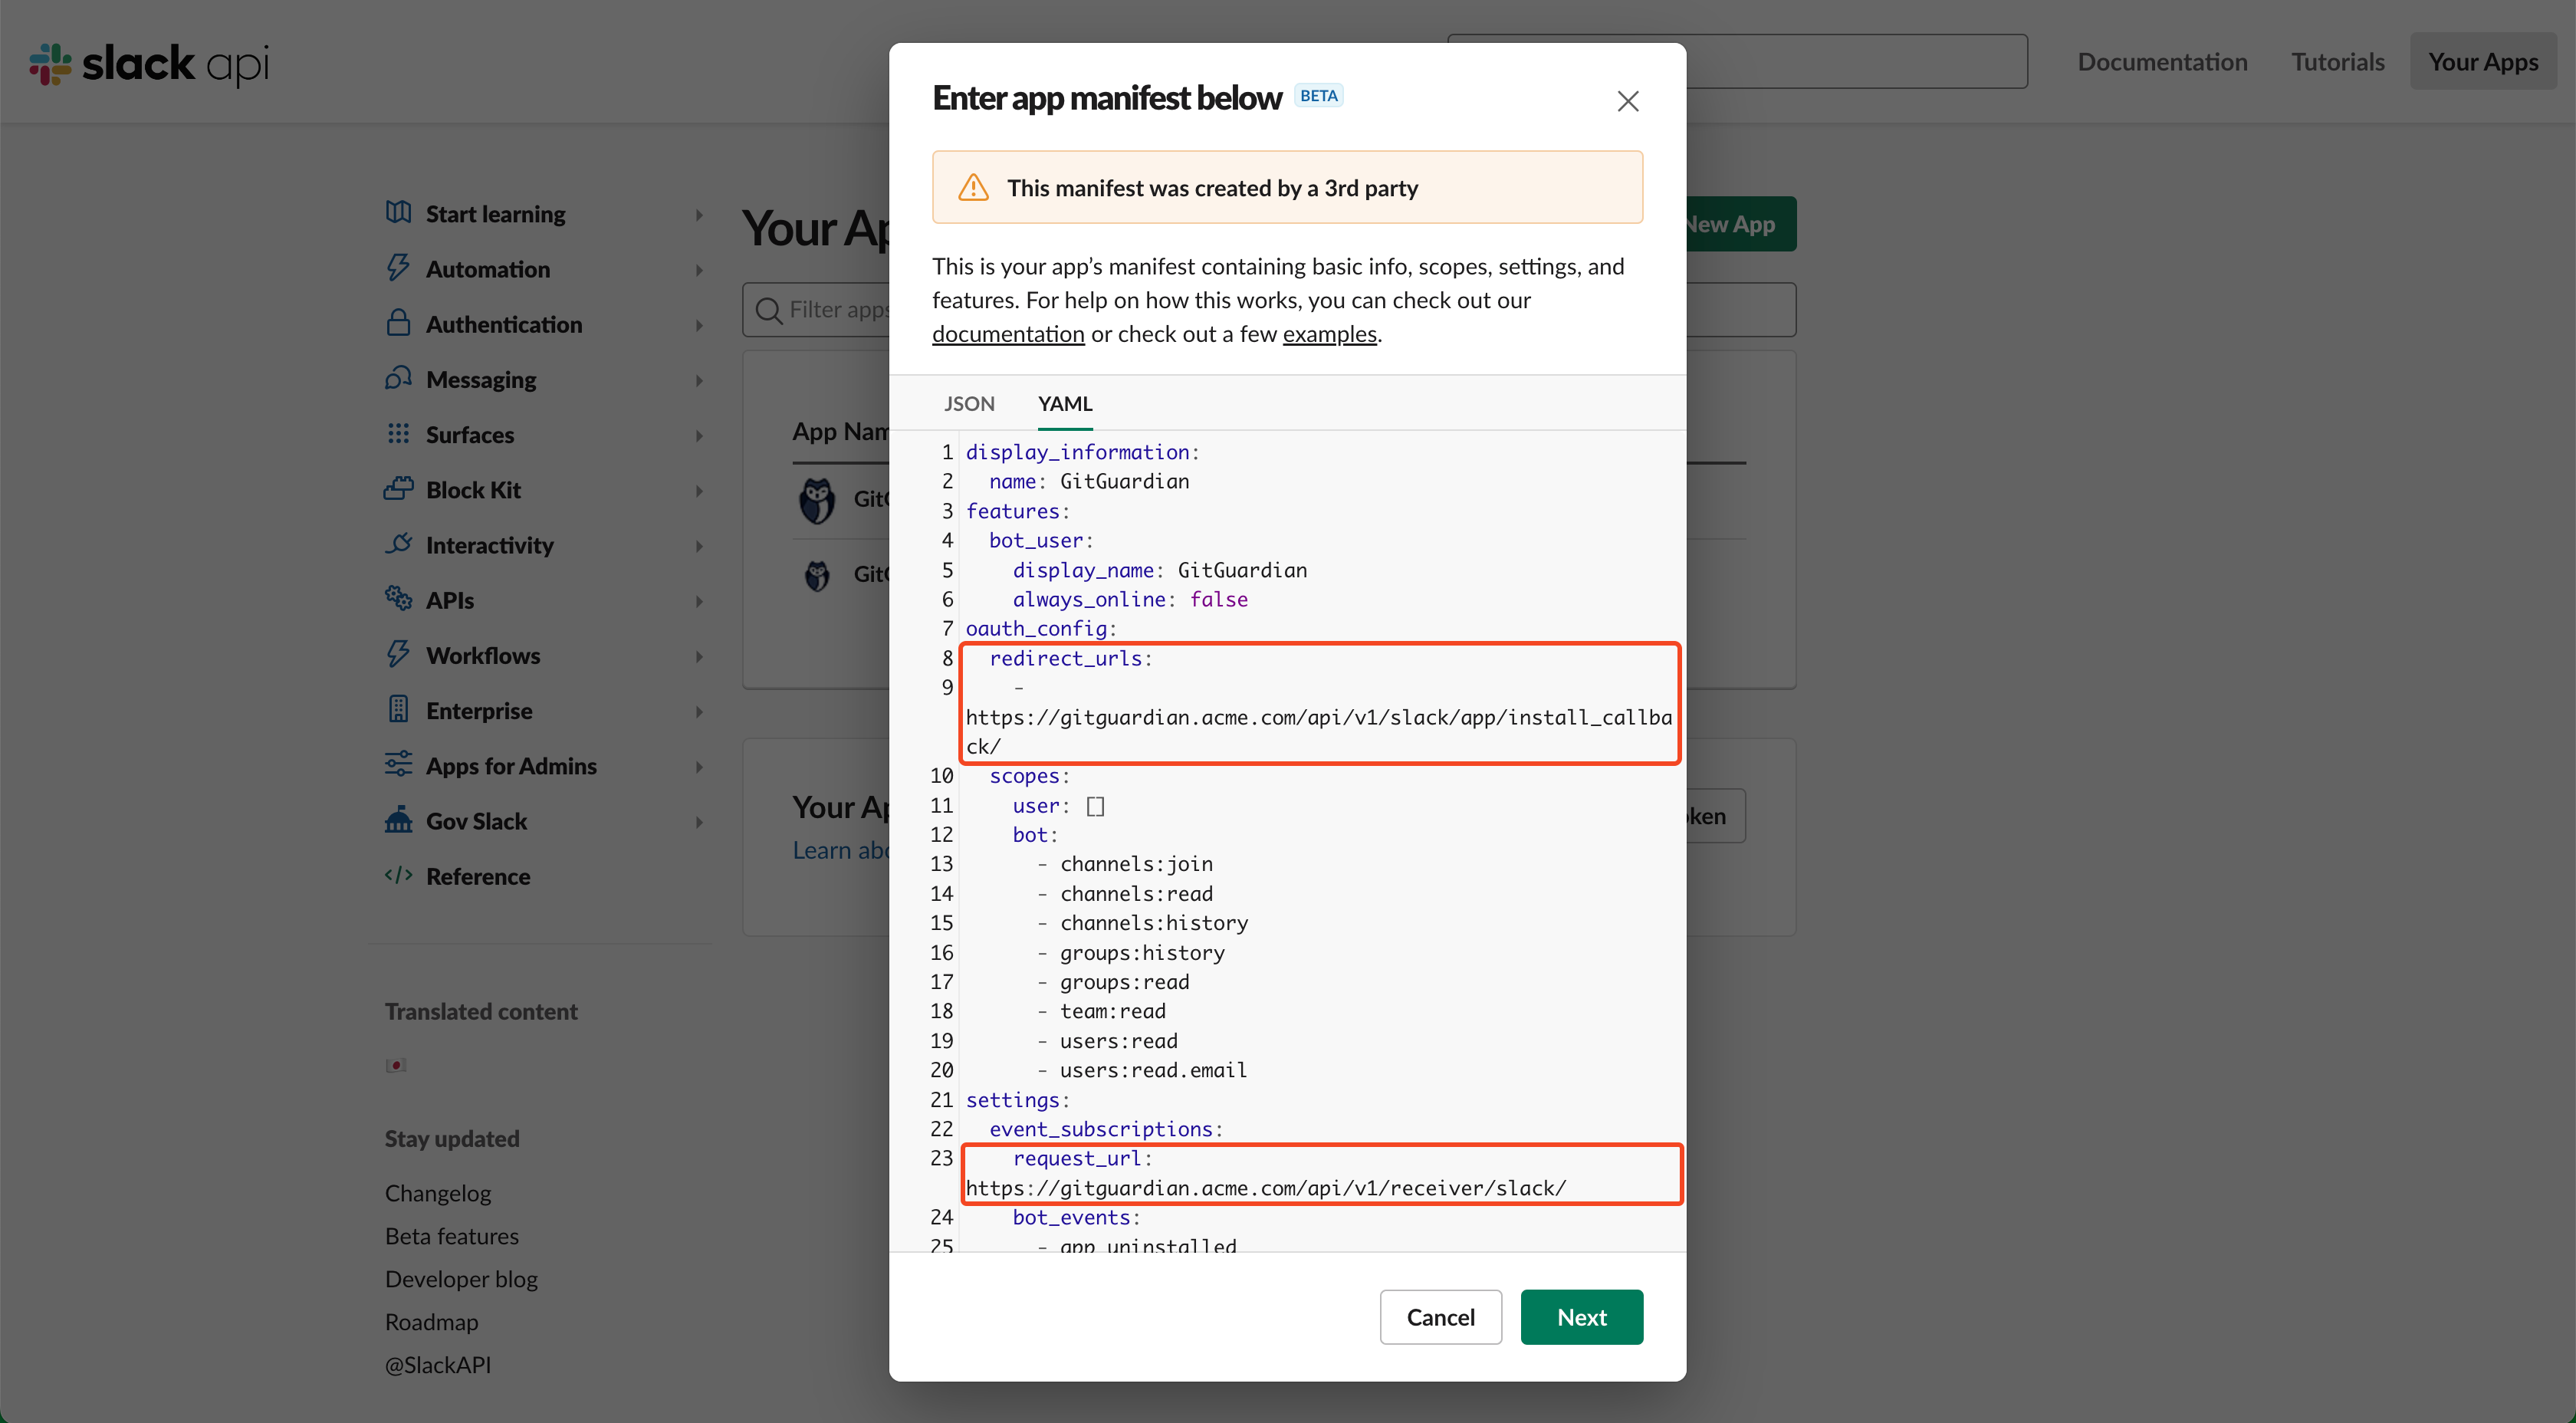Image resolution: width=2576 pixels, height=1423 pixels.
Task: Click the Surfaces grid icon
Action: coord(398,433)
